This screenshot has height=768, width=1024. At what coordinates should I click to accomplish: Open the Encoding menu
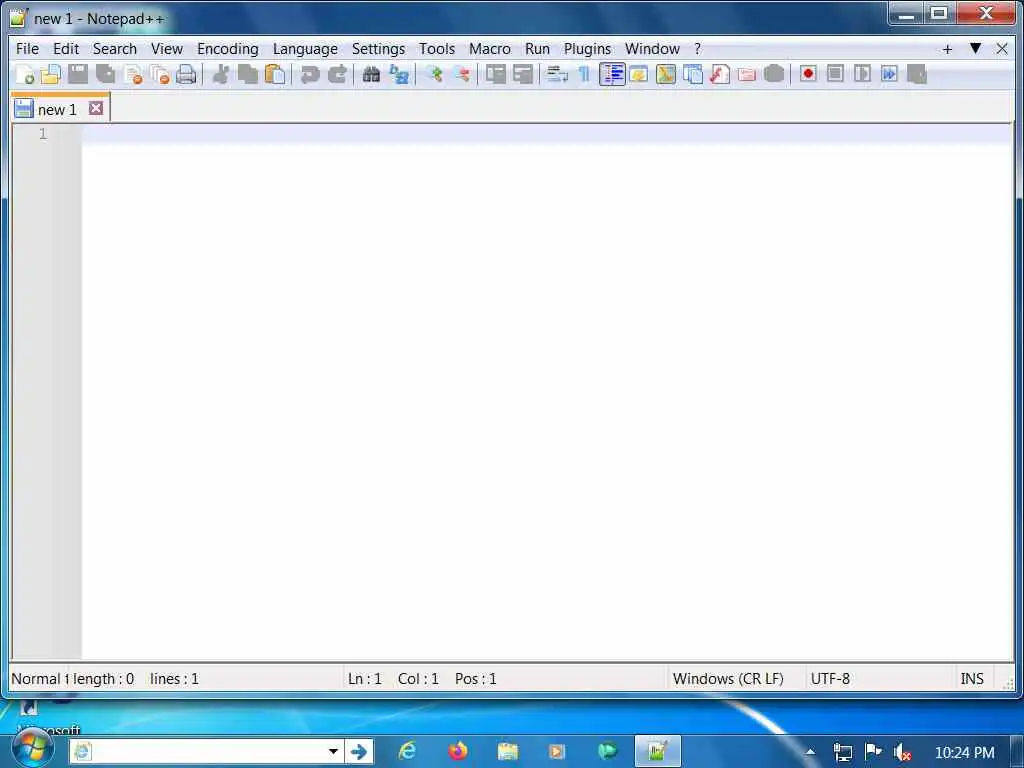pos(228,49)
